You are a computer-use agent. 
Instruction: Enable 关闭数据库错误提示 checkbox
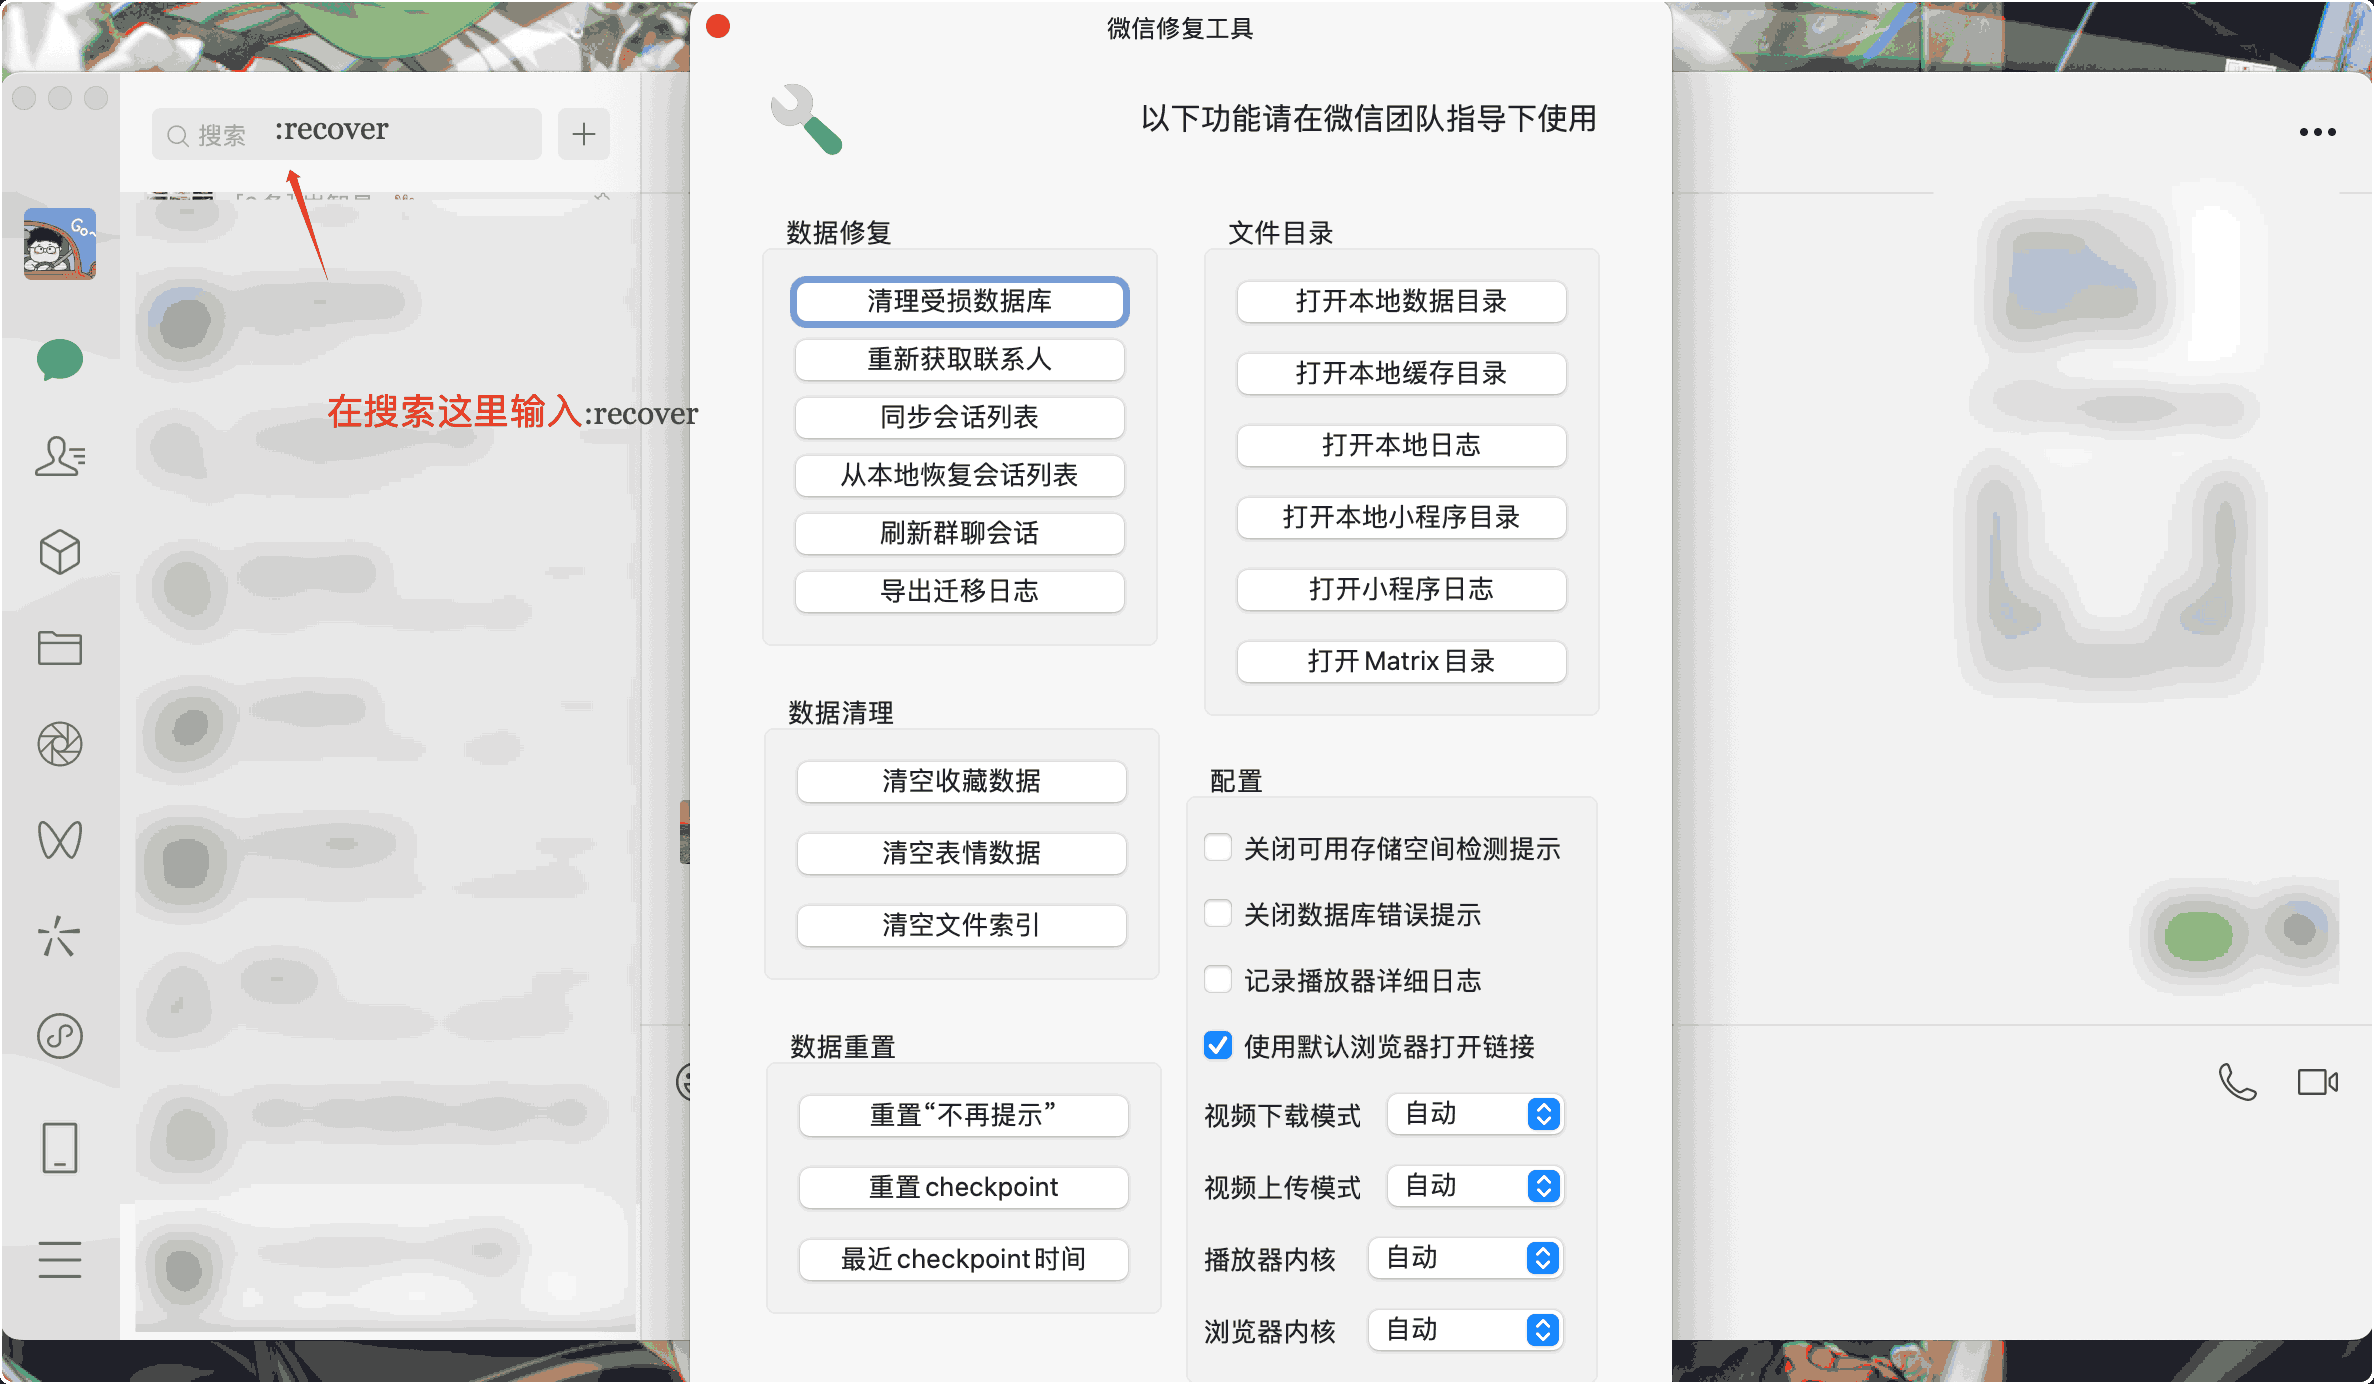pyautogui.click(x=1218, y=914)
